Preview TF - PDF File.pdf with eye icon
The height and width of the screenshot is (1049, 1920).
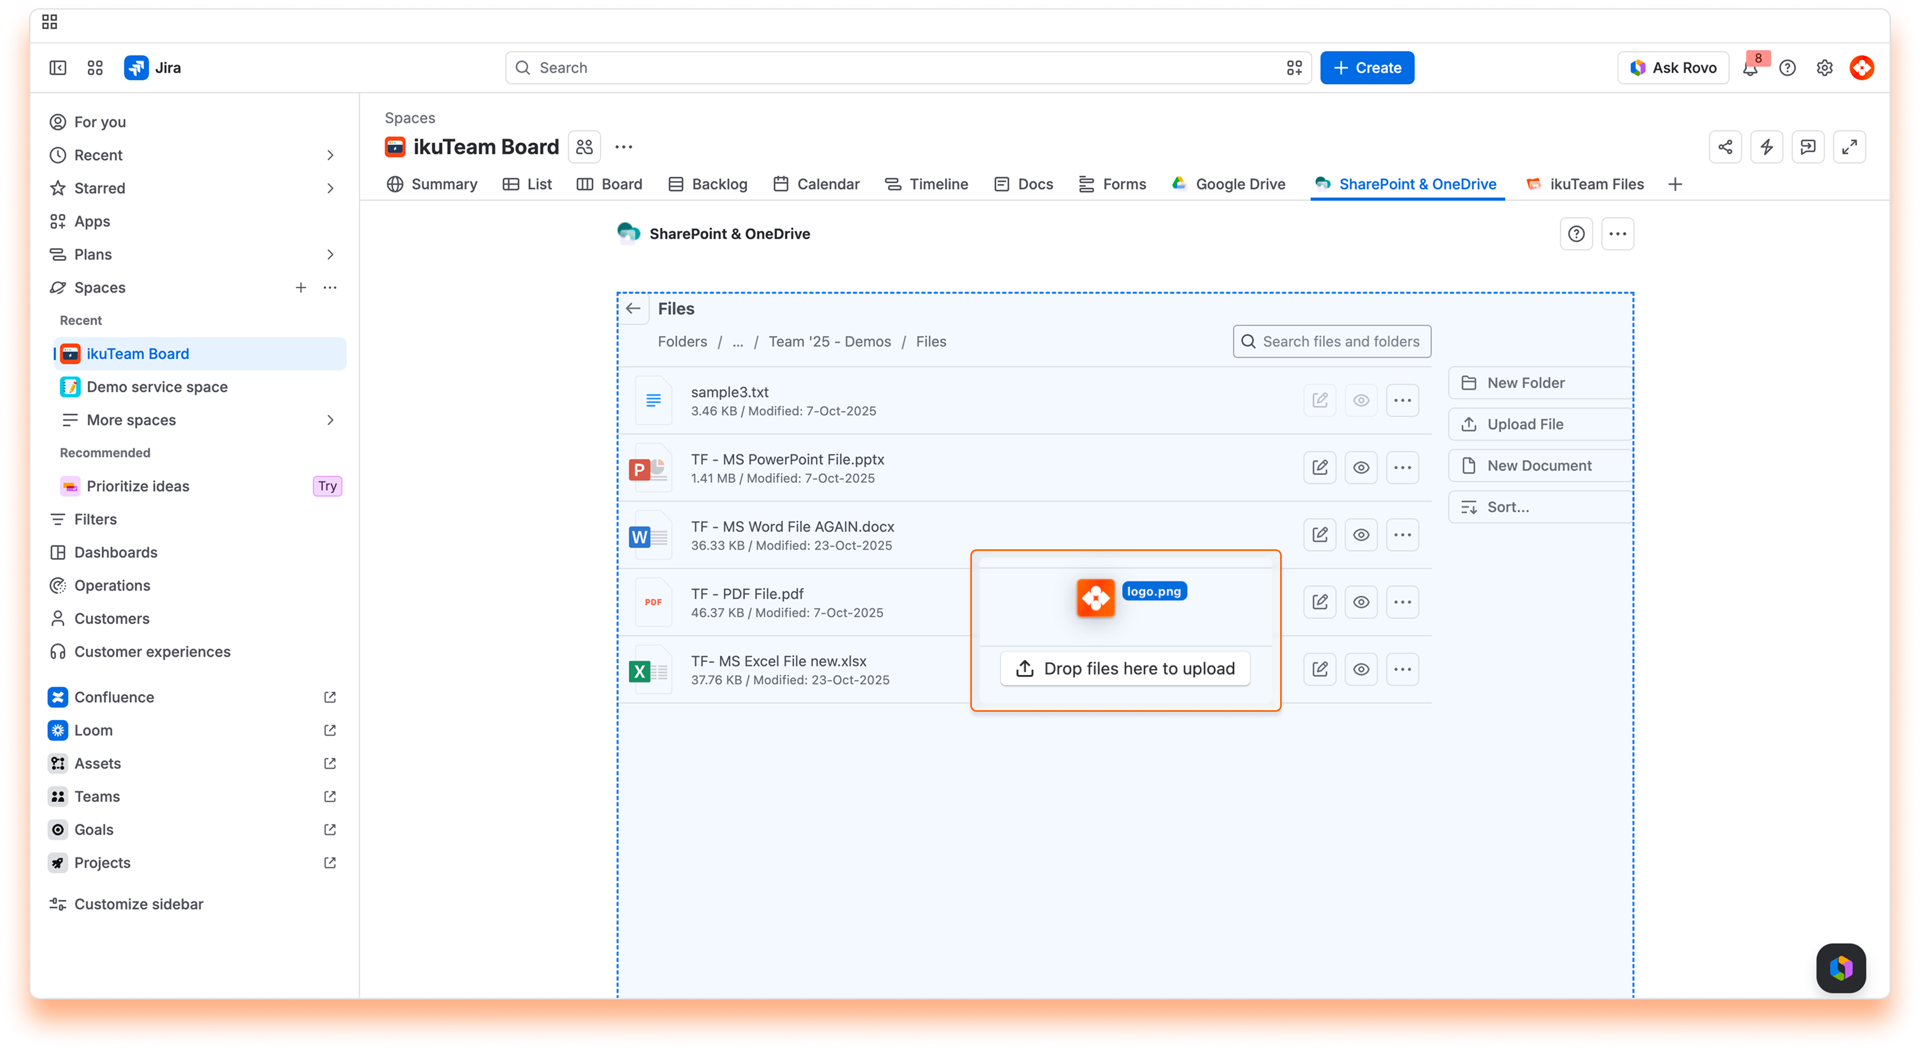pyautogui.click(x=1361, y=602)
